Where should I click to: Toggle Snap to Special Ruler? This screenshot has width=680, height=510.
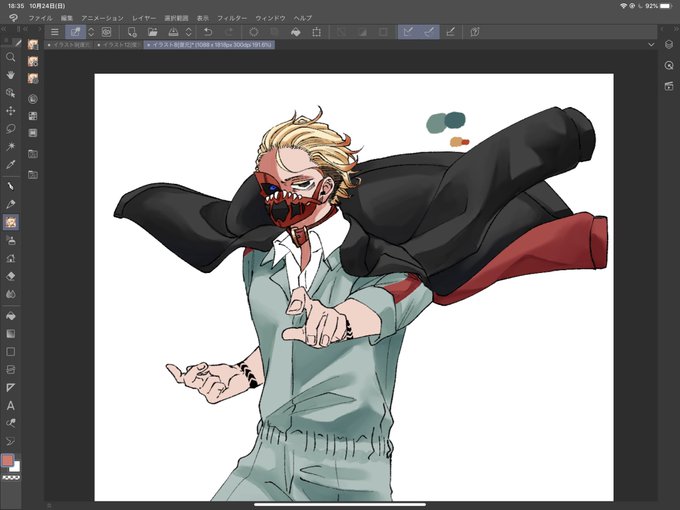click(x=429, y=32)
